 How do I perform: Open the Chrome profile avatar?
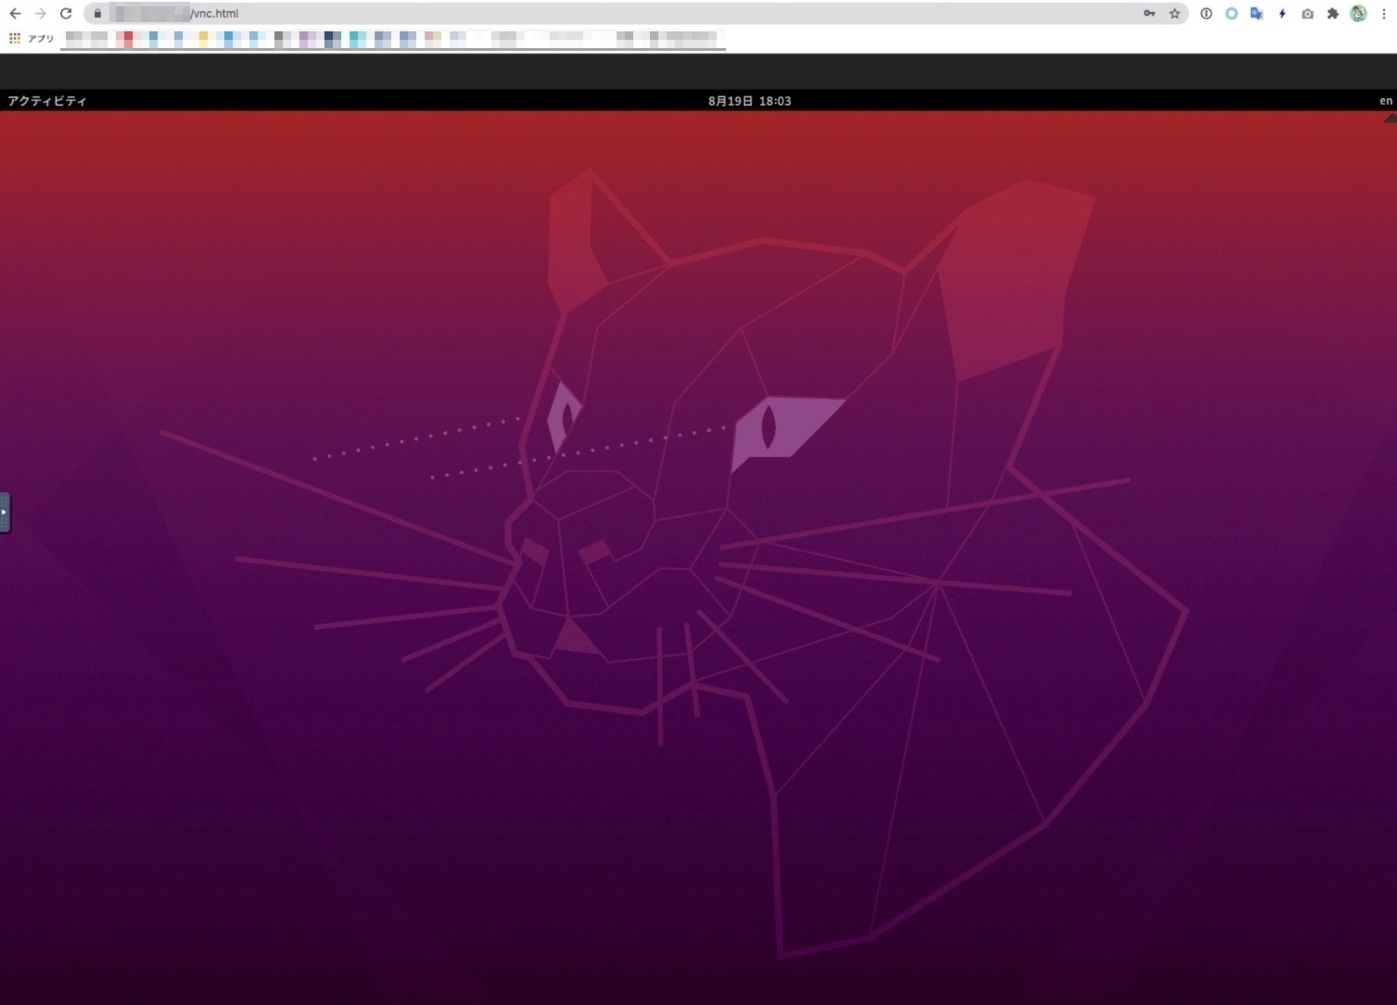point(1358,14)
